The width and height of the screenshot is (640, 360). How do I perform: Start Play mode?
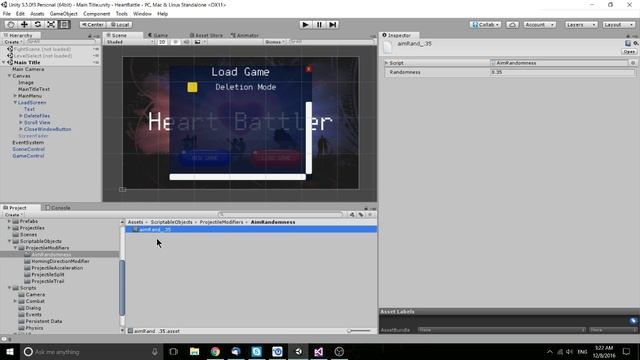coord(305,24)
